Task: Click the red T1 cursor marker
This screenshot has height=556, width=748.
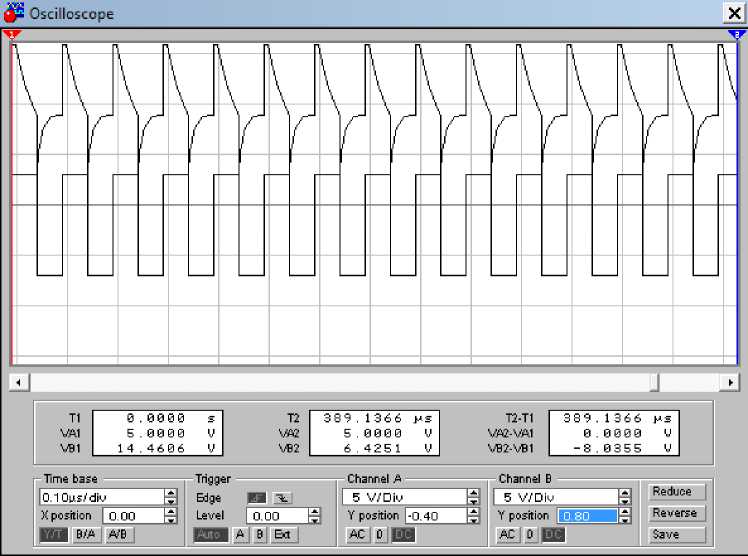Action: pyautogui.click(x=12, y=34)
